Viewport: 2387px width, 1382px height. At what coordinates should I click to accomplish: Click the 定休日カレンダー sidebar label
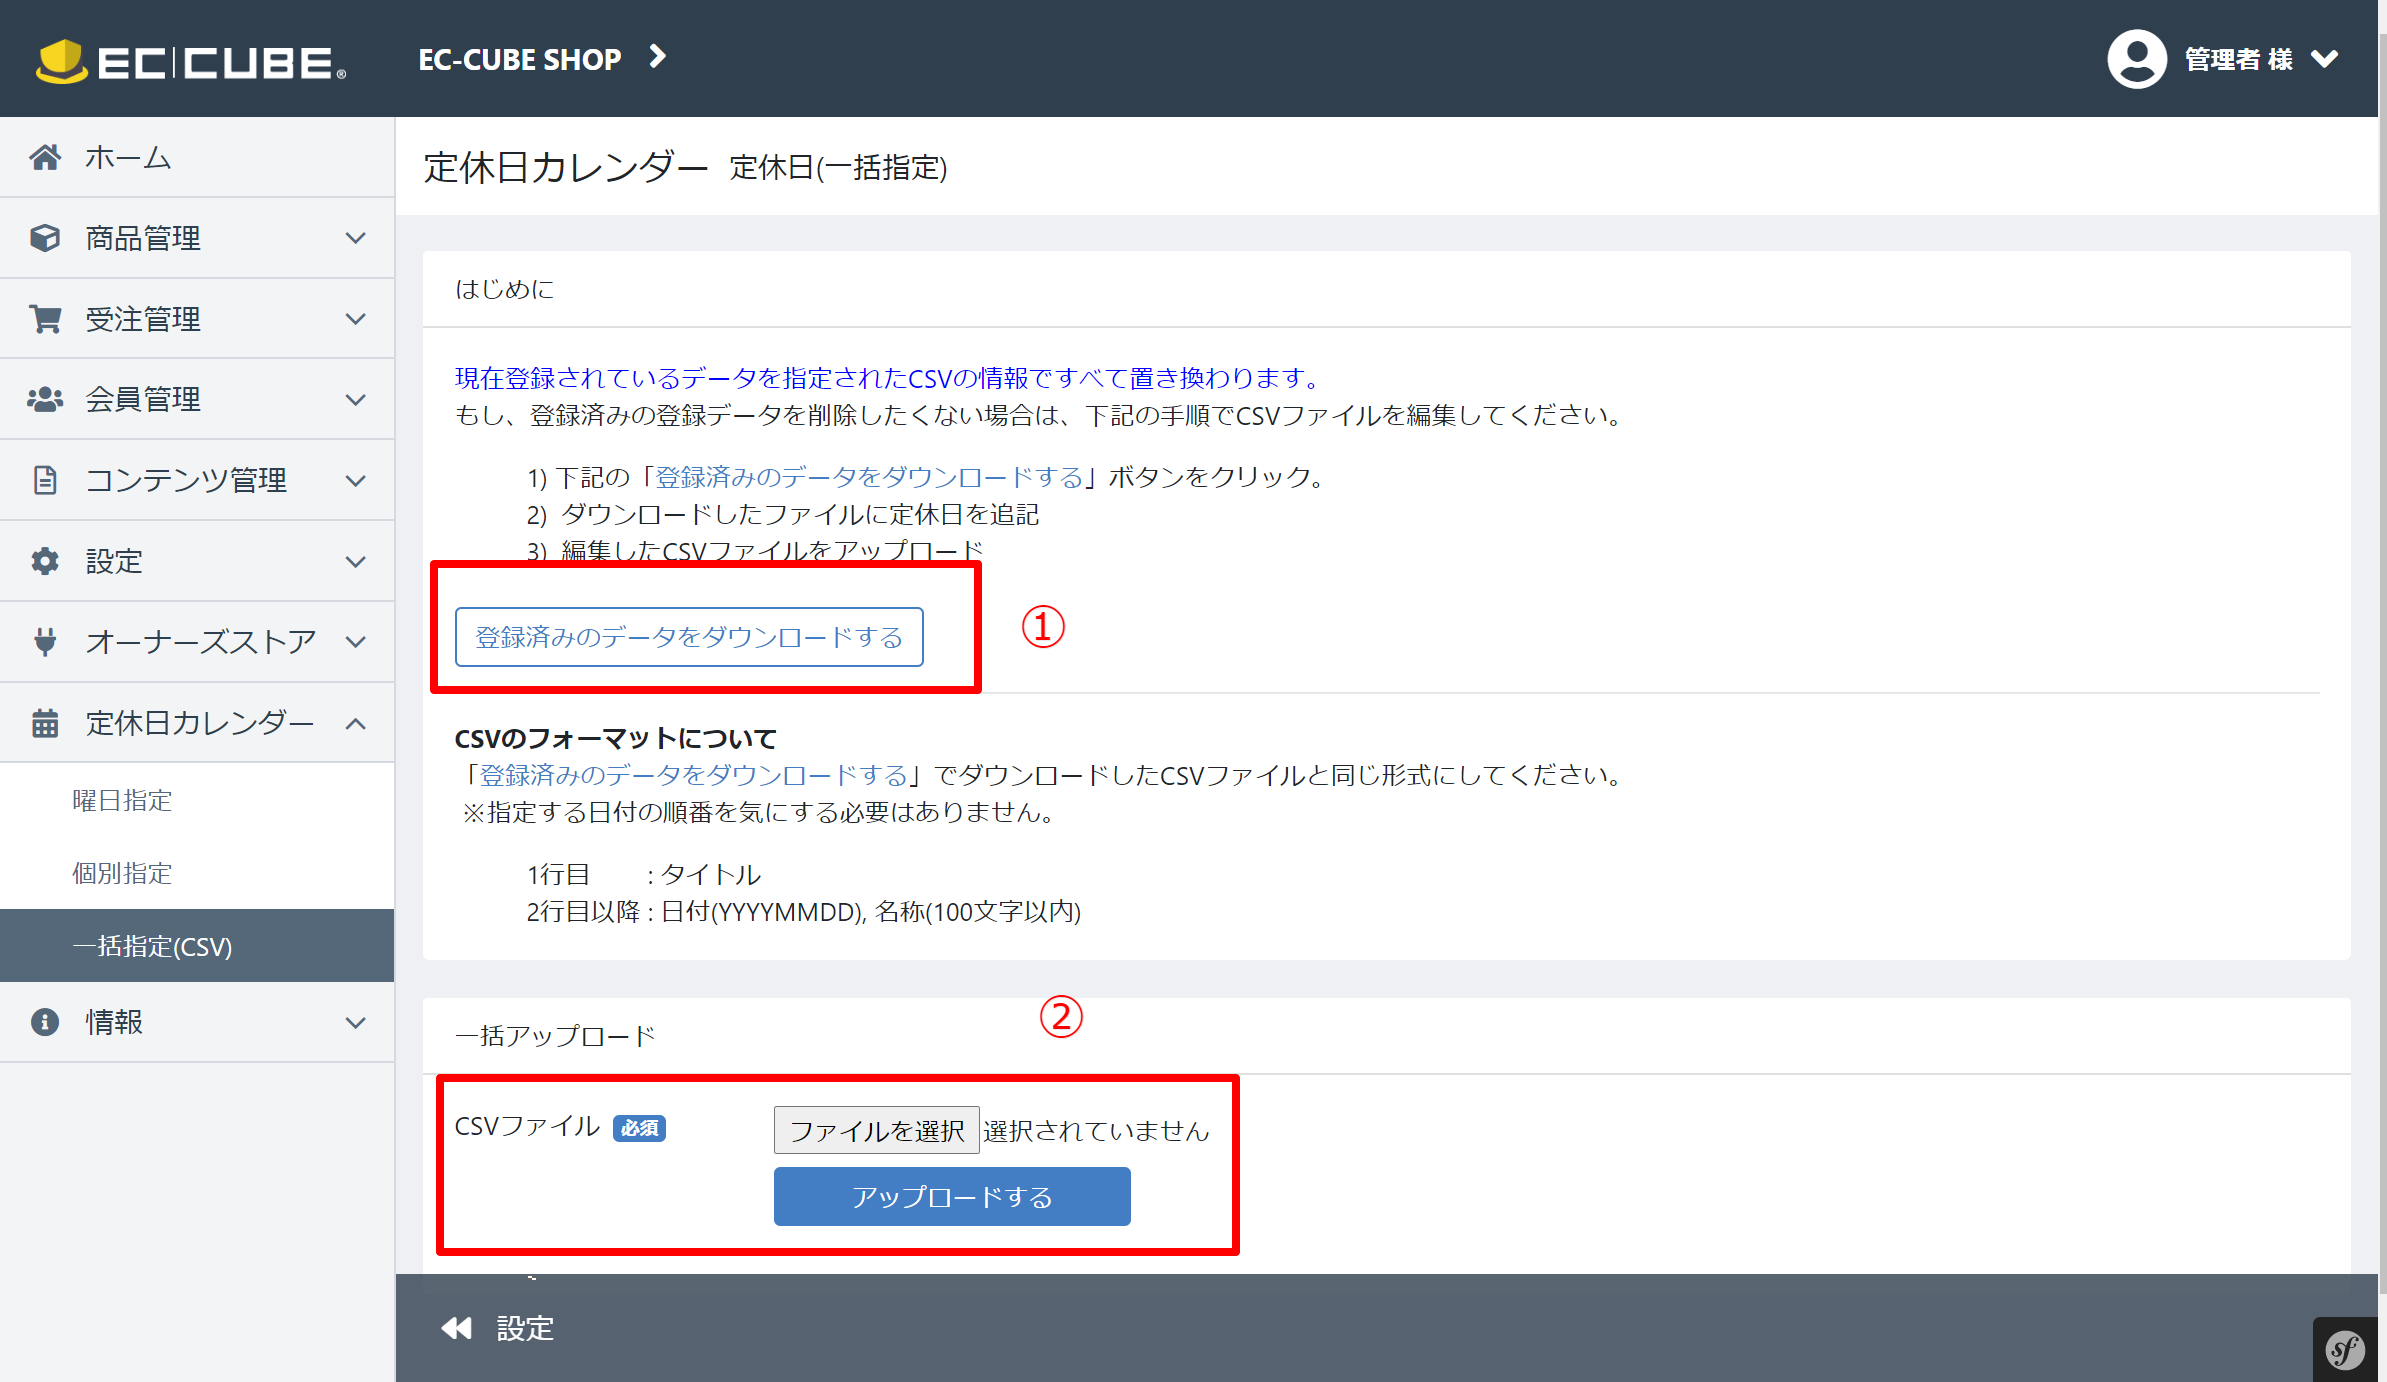tap(200, 722)
